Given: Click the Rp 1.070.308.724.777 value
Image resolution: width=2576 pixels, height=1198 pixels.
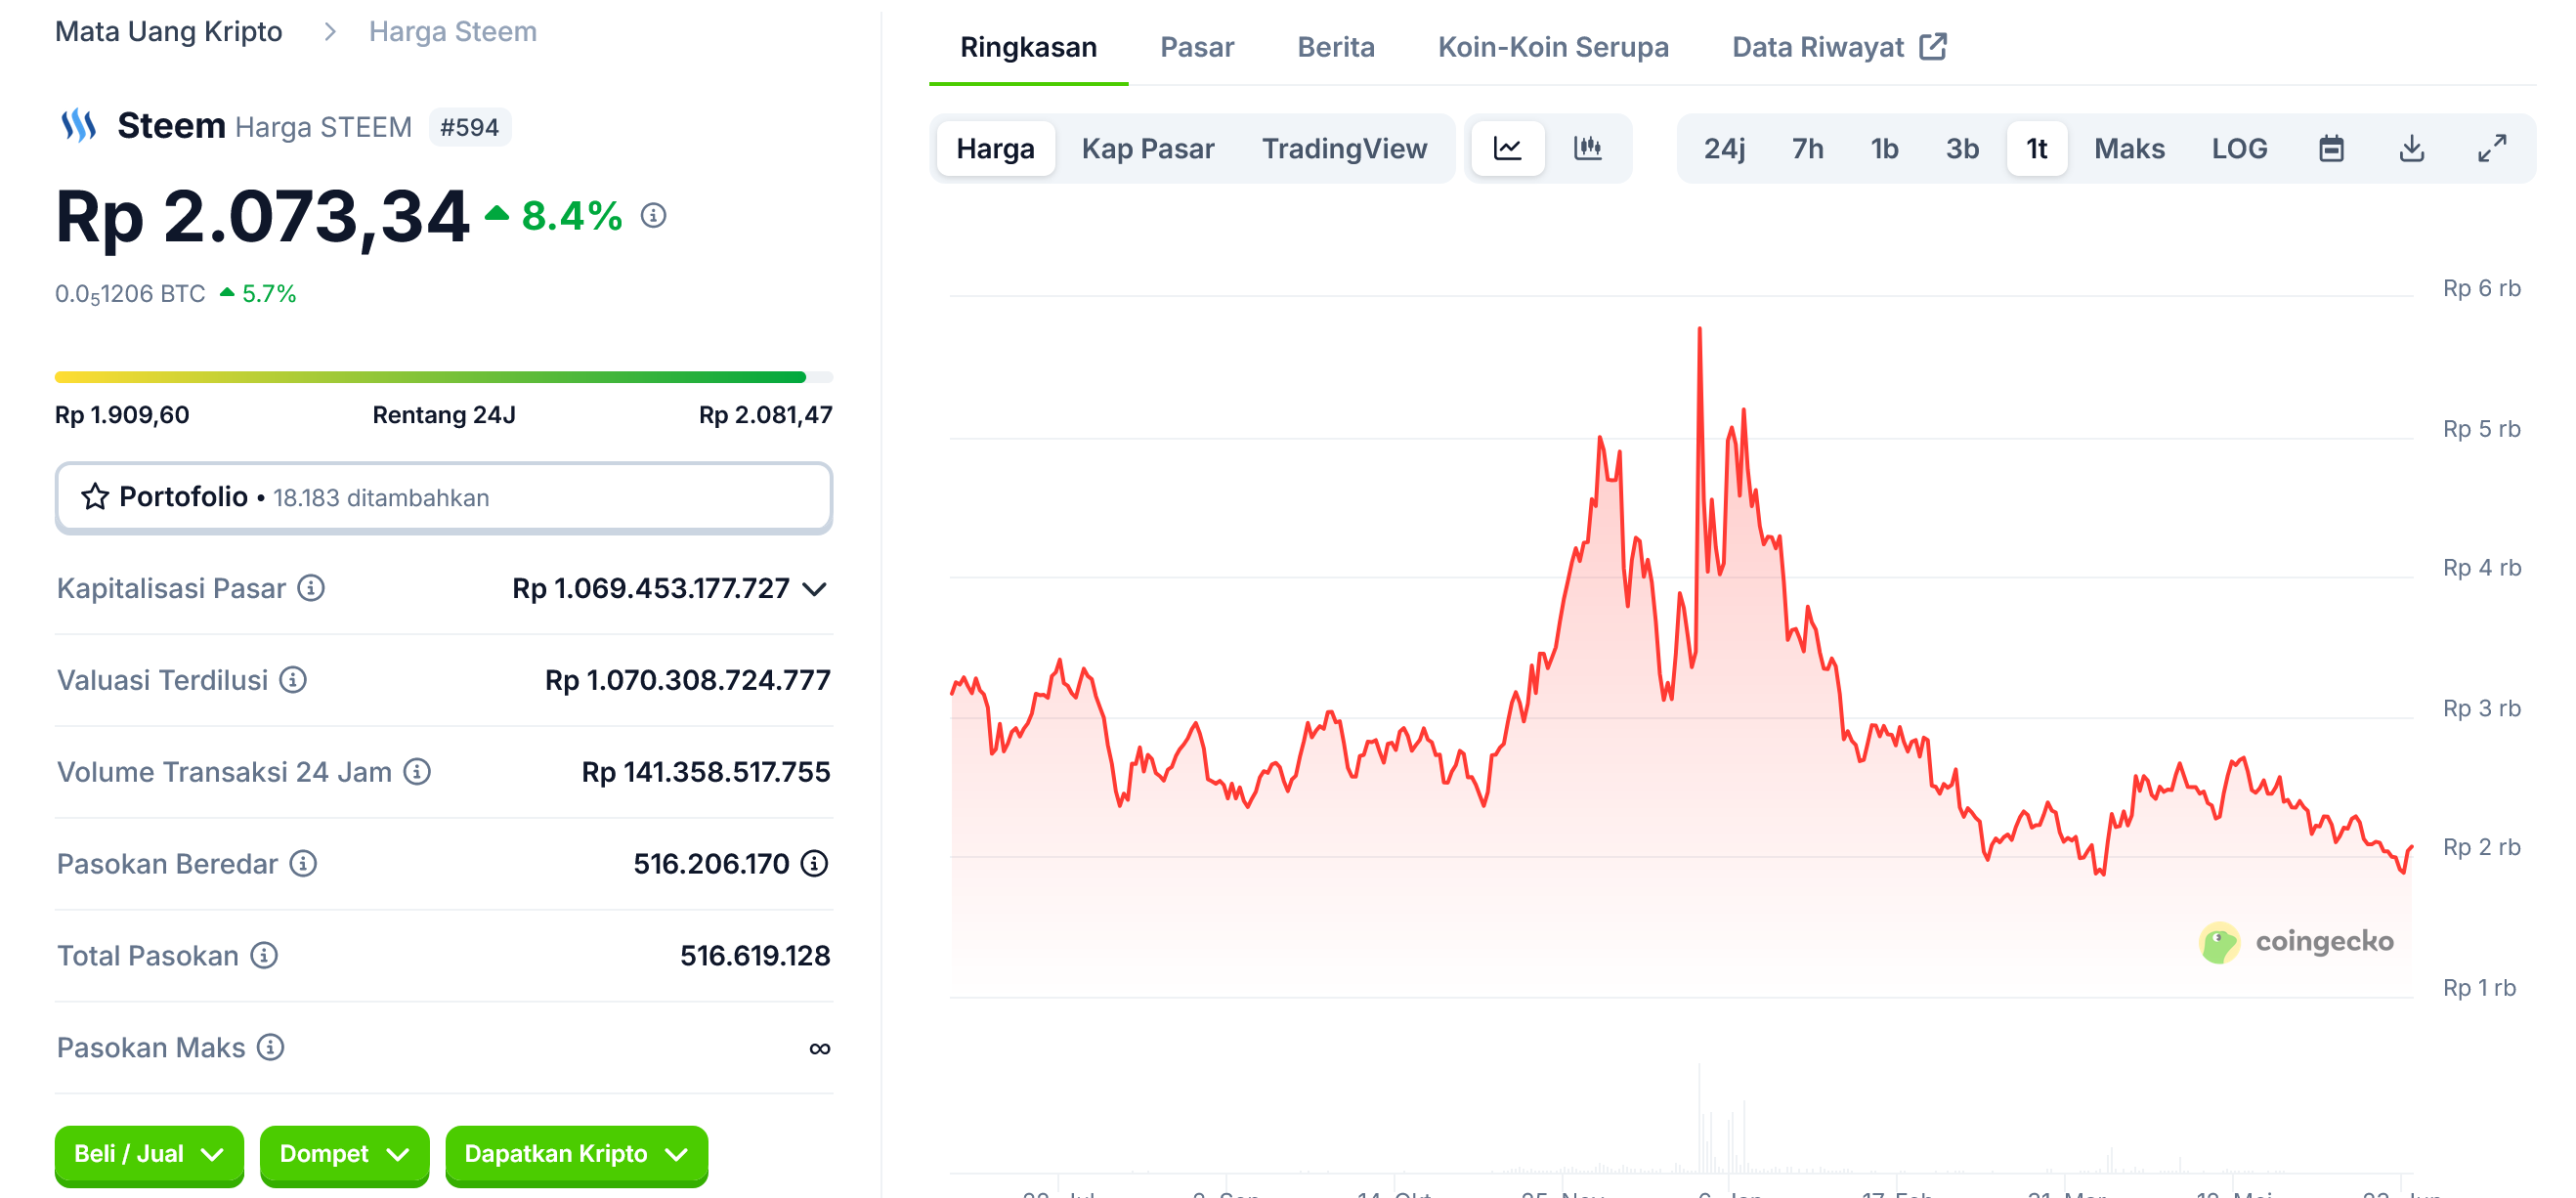Looking at the screenshot, I should (x=687, y=680).
